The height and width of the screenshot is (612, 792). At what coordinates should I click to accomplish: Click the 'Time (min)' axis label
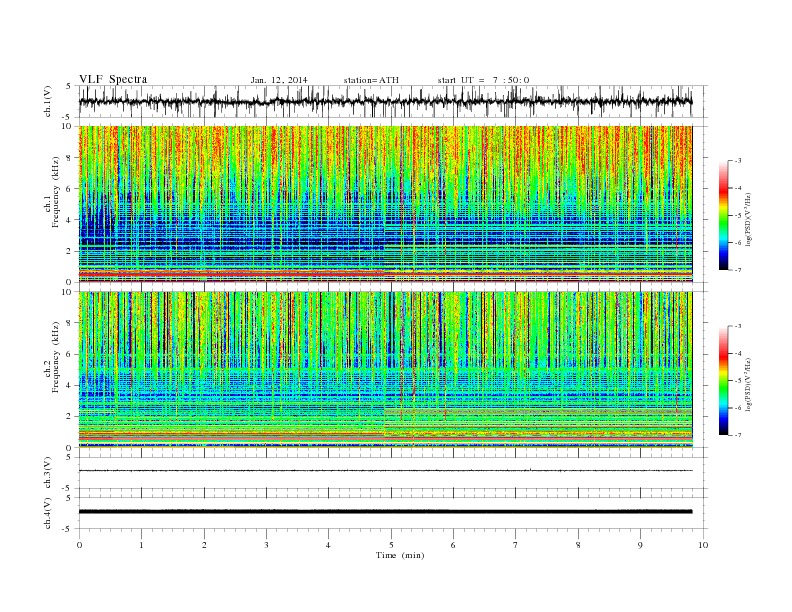point(400,555)
